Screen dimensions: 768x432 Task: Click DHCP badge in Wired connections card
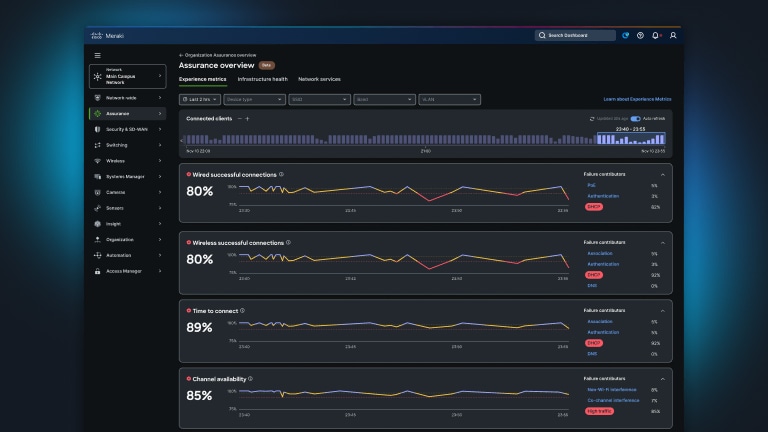594,207
